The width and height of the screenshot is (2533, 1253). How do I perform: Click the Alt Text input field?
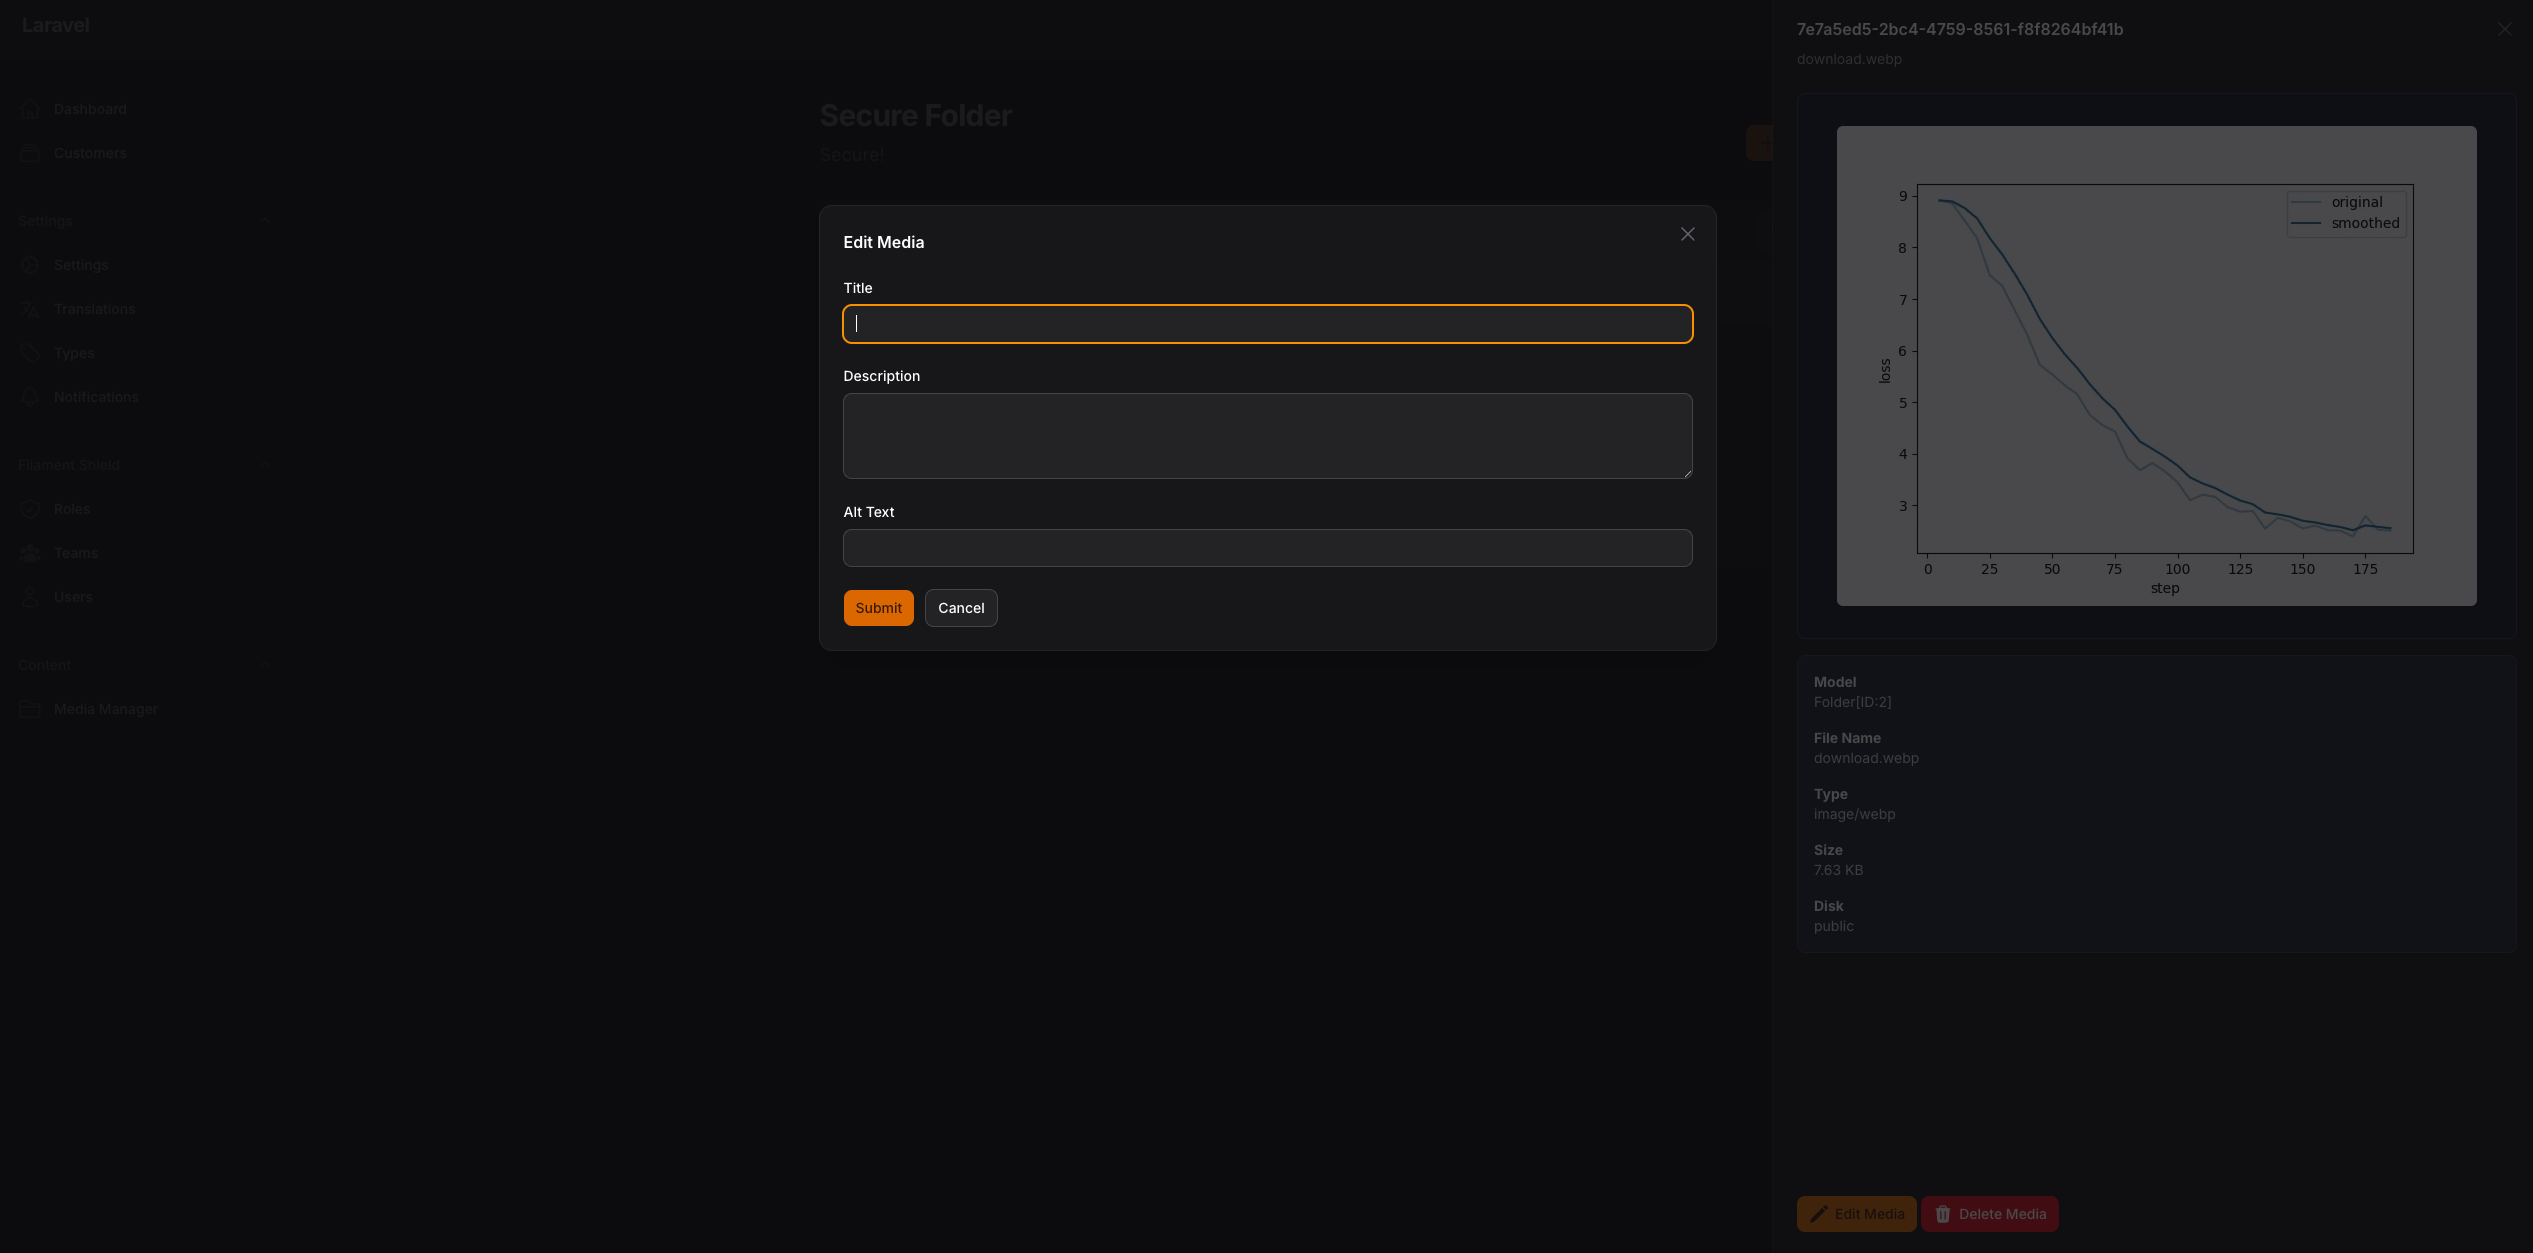(1267, 548)
